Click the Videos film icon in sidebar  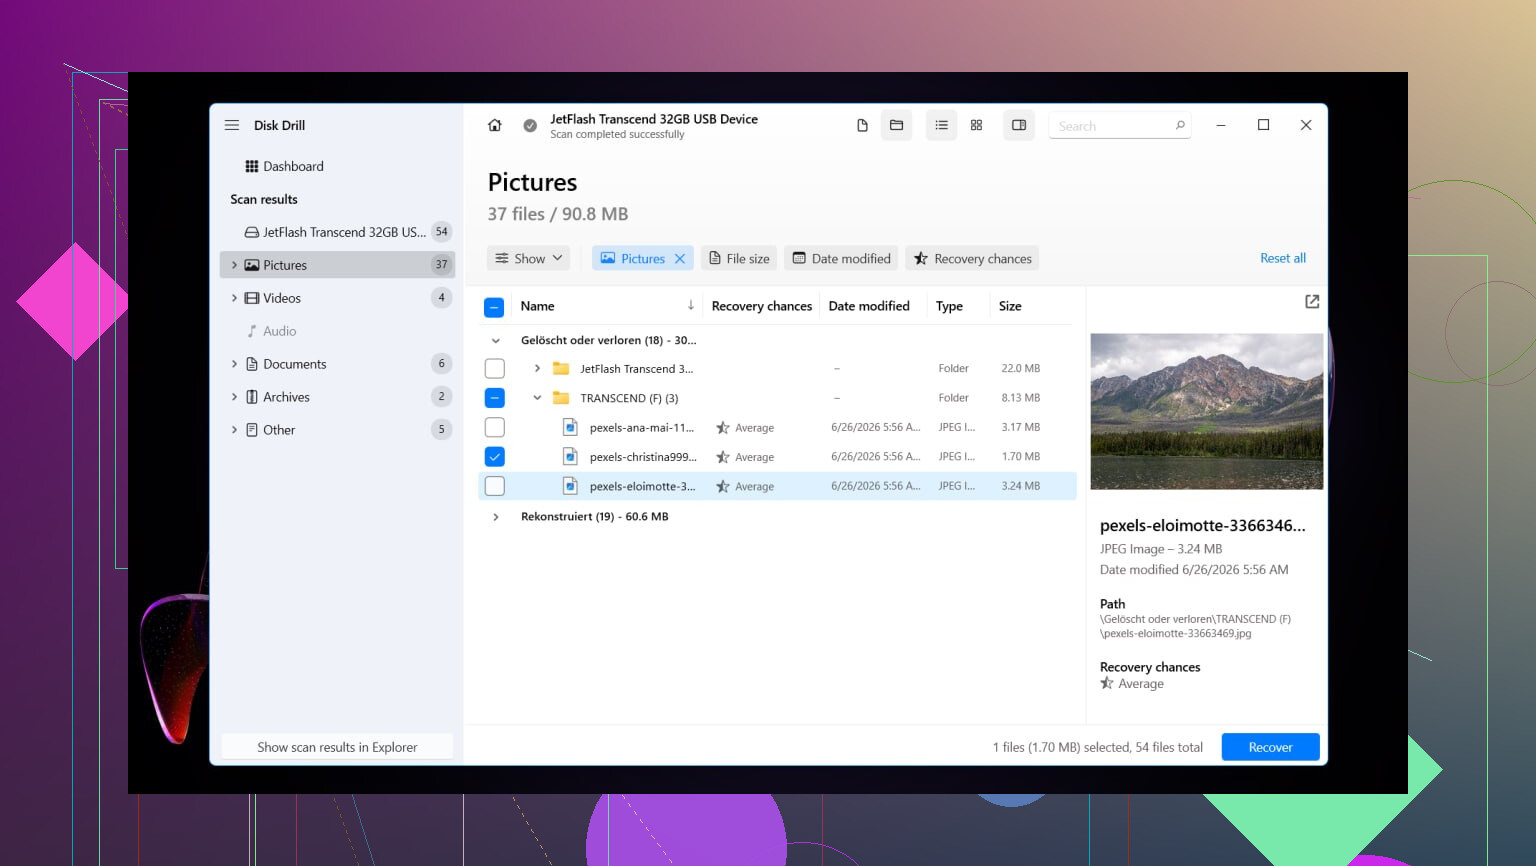(252, 298)
